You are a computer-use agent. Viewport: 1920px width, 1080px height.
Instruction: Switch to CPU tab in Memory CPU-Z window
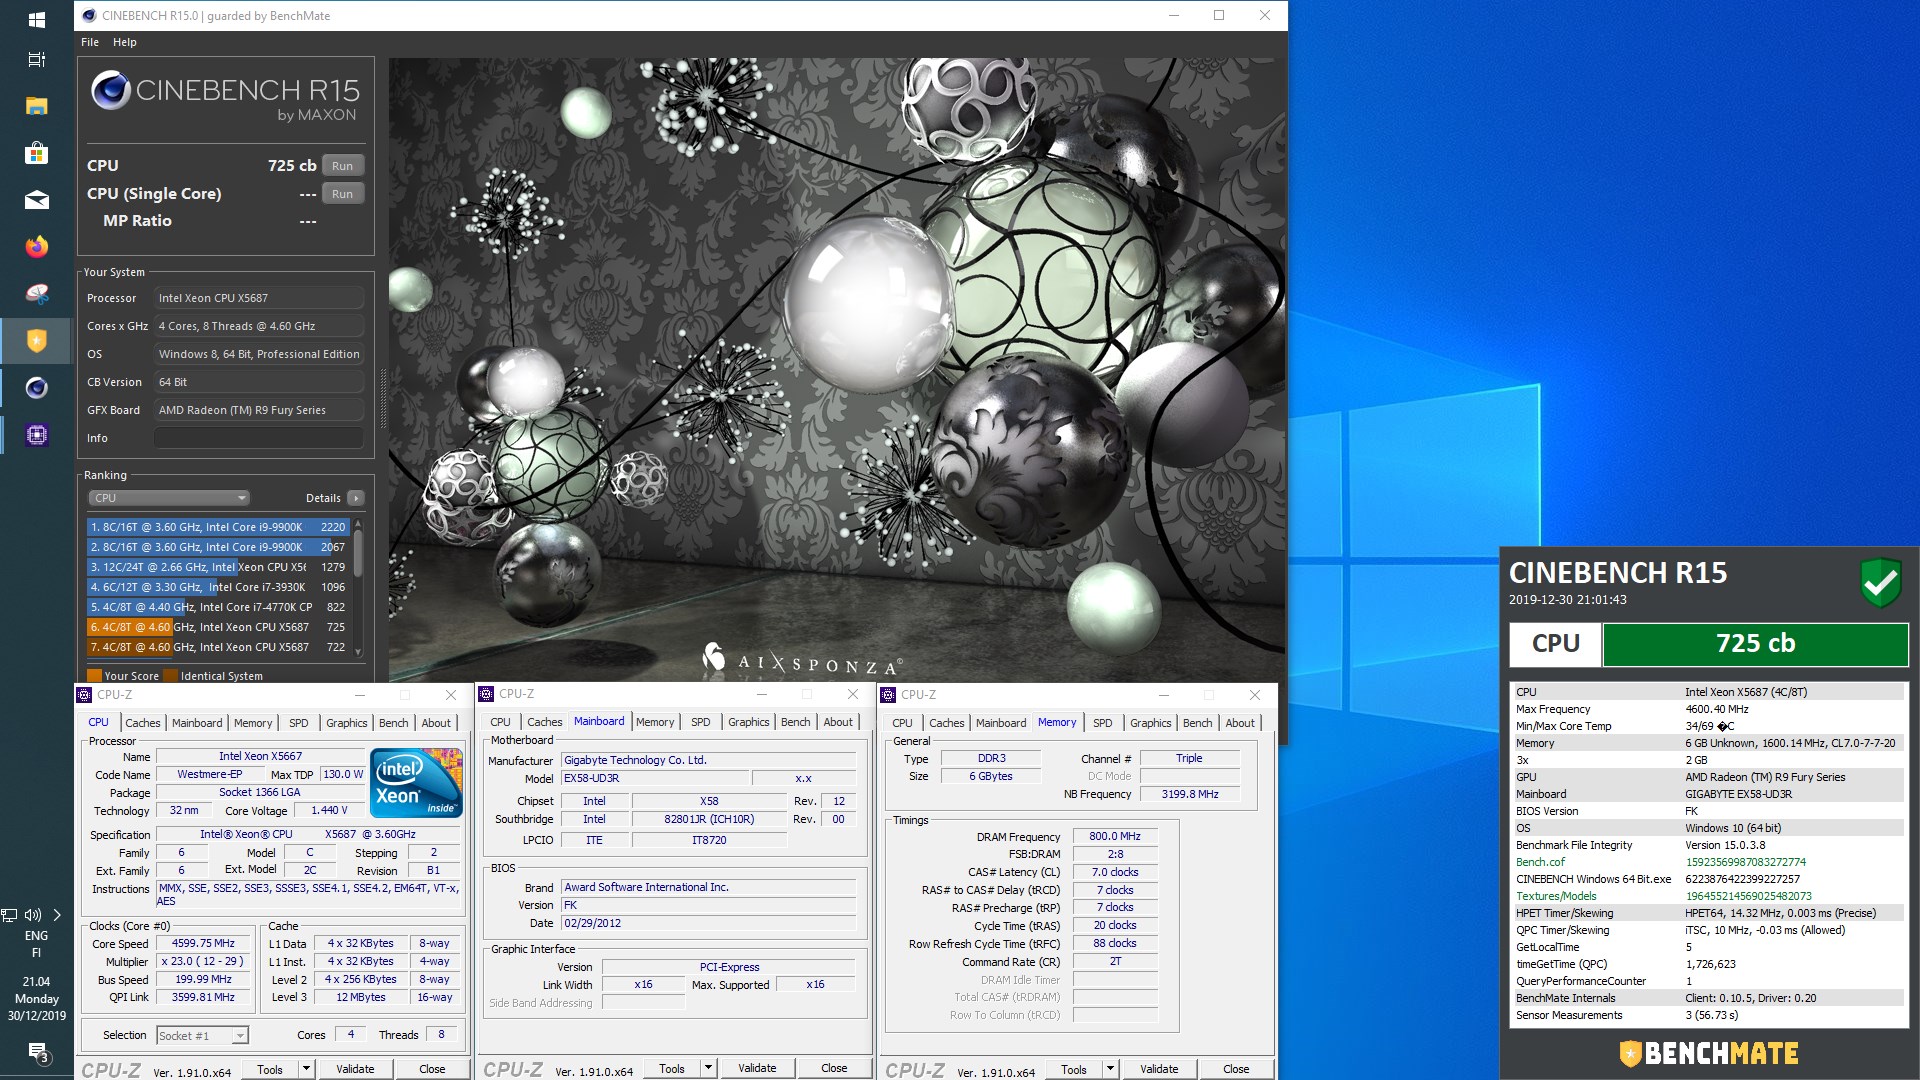[x=902, y=723]
